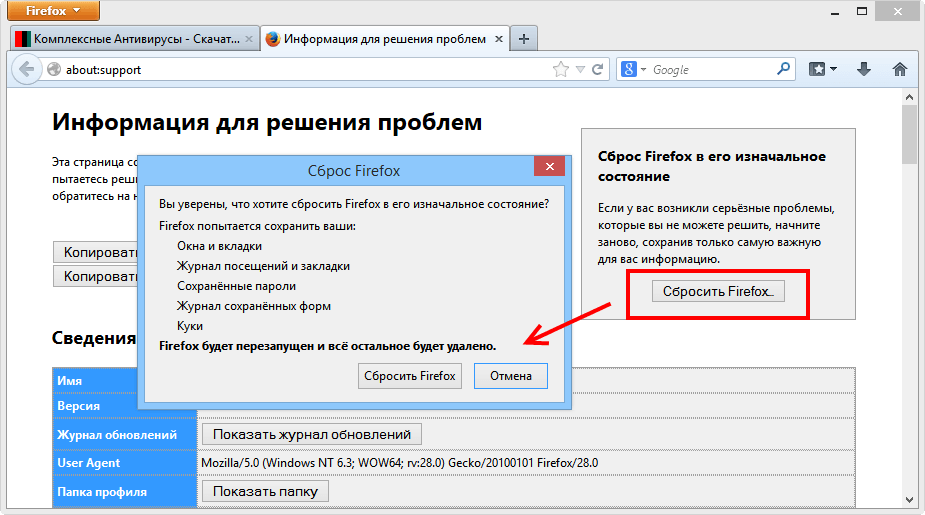Click the Журнал обновлений row label
The image size is (925, 515).
(117, 435)
